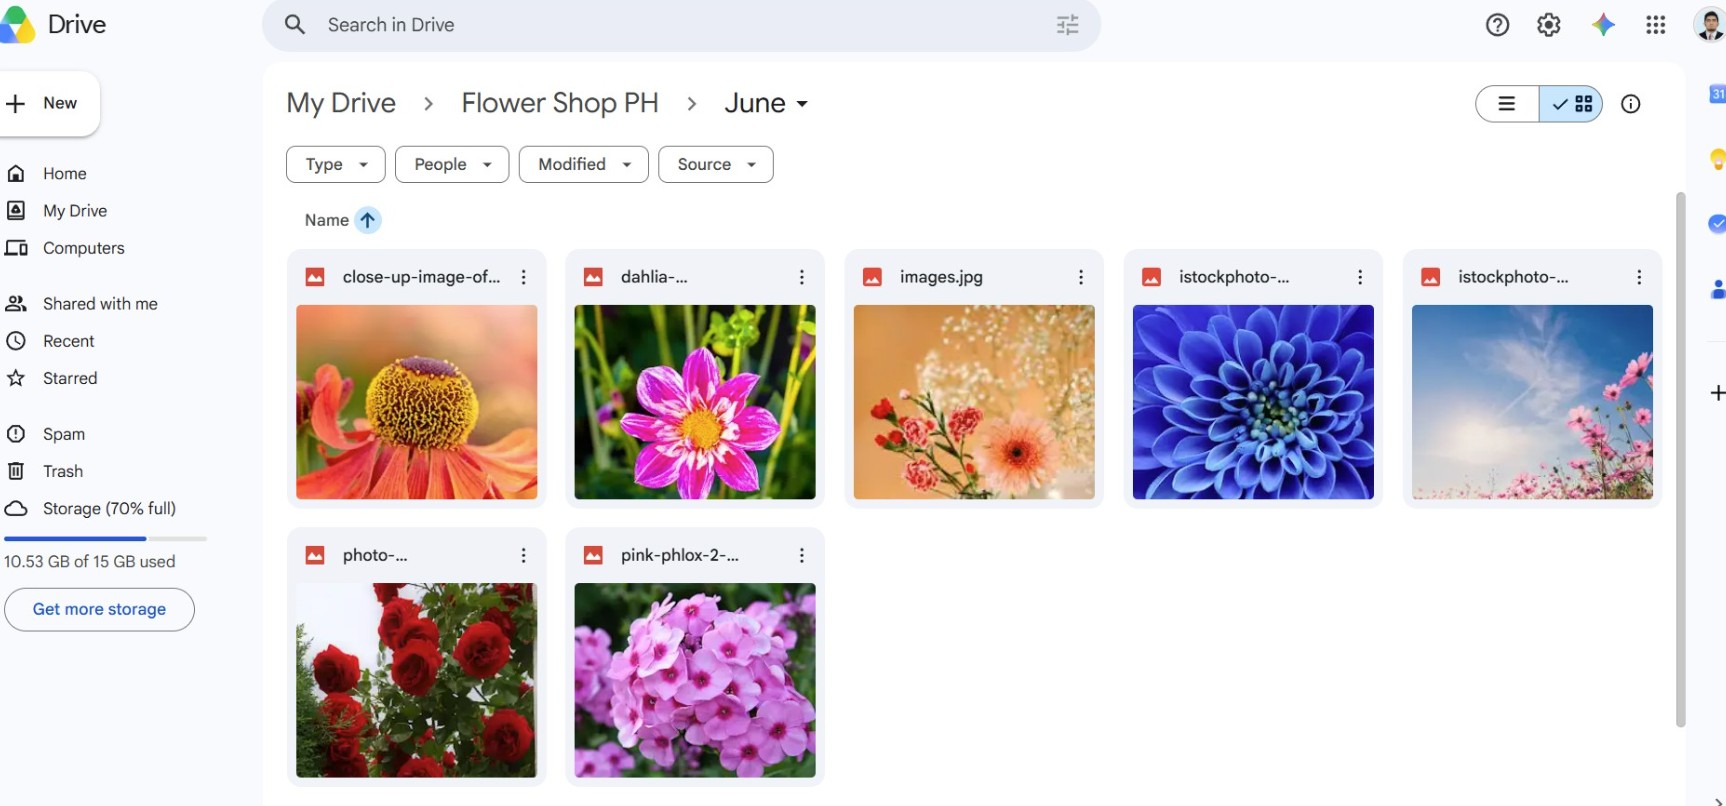
Task: Click the storage usage progress bar
Action: (x=105, y=539)
